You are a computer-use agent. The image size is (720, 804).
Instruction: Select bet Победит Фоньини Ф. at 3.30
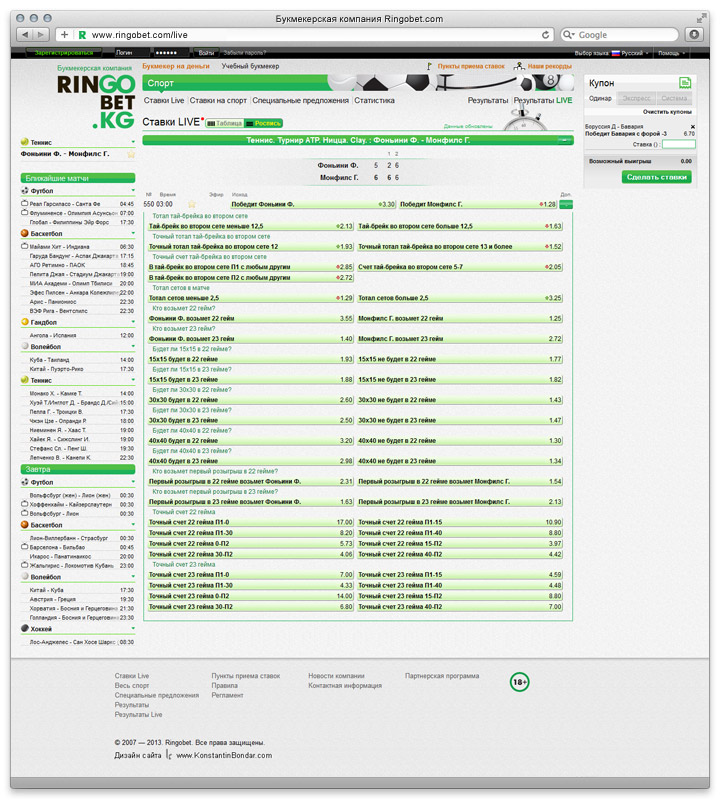point(312,204)
